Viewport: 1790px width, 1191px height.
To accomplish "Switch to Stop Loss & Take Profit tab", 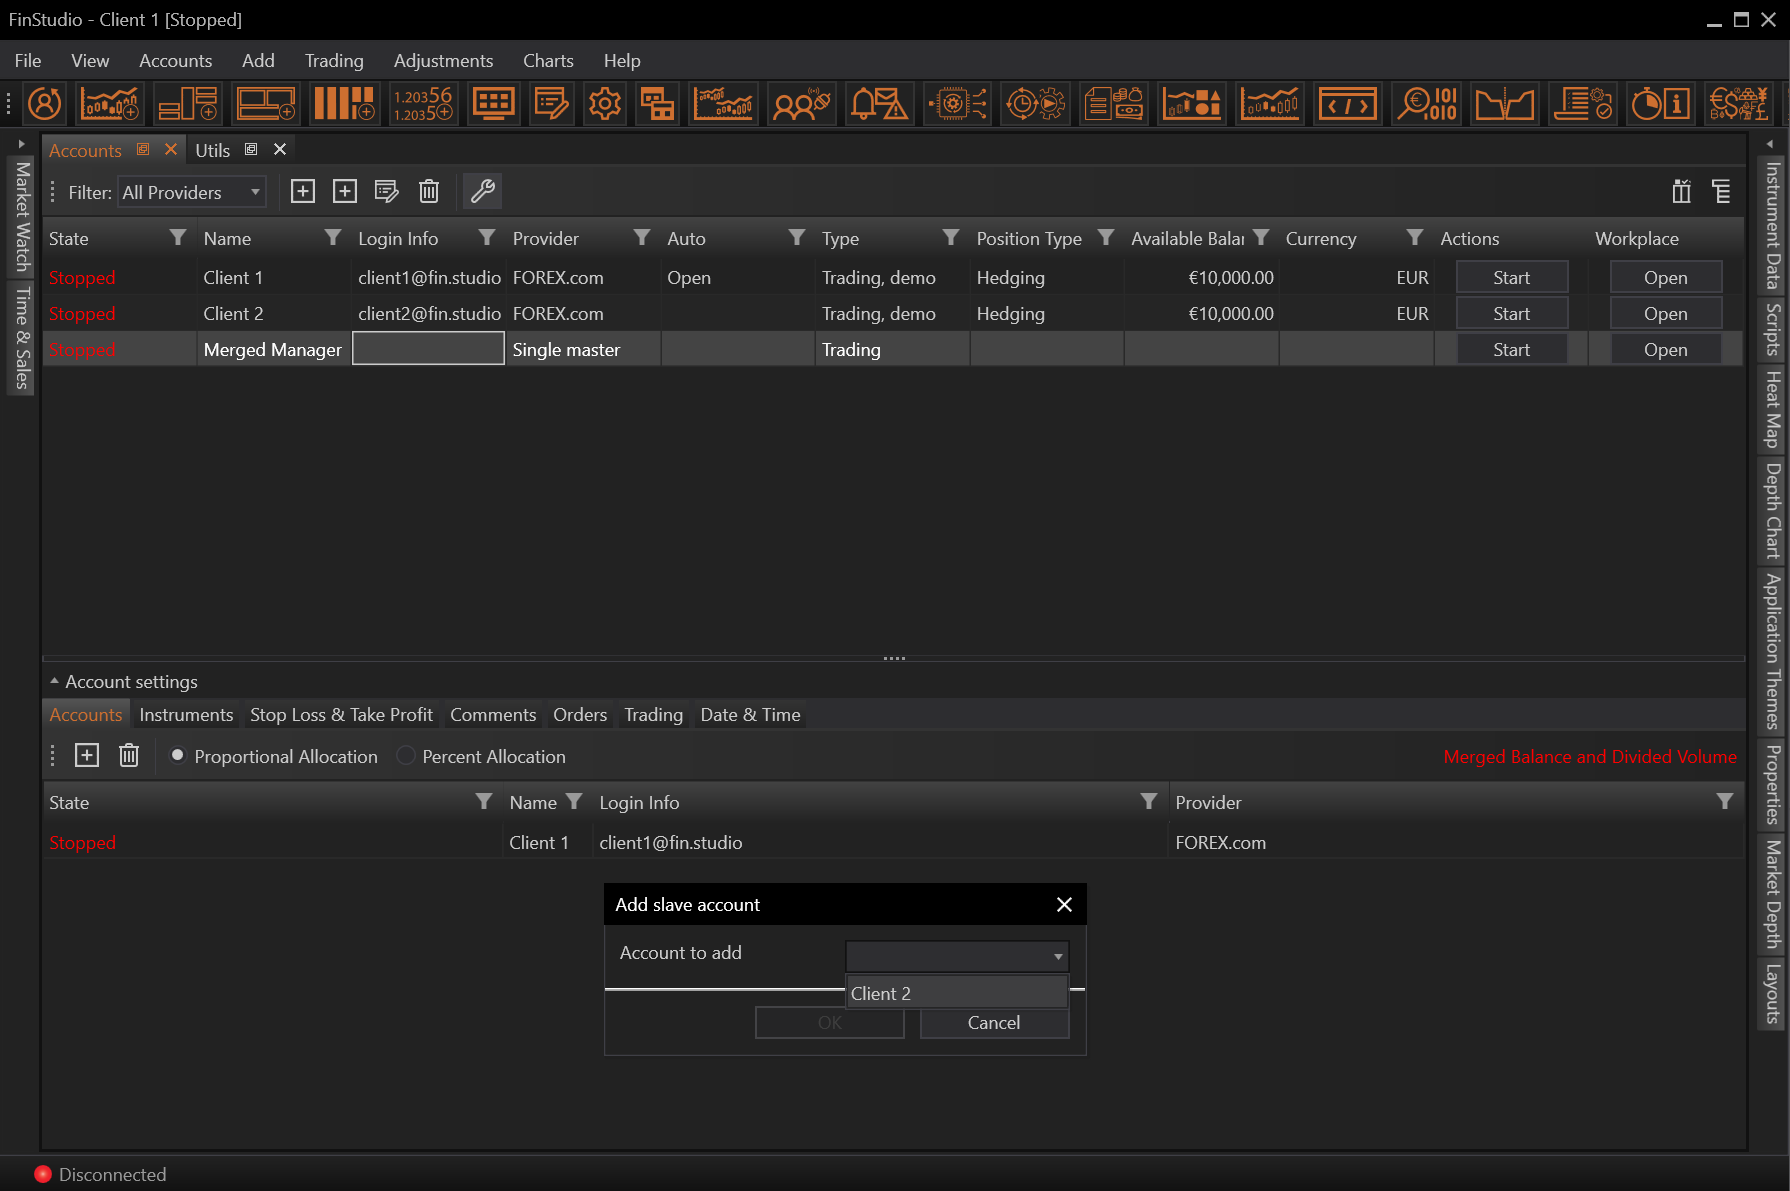I will pos(341,715).
